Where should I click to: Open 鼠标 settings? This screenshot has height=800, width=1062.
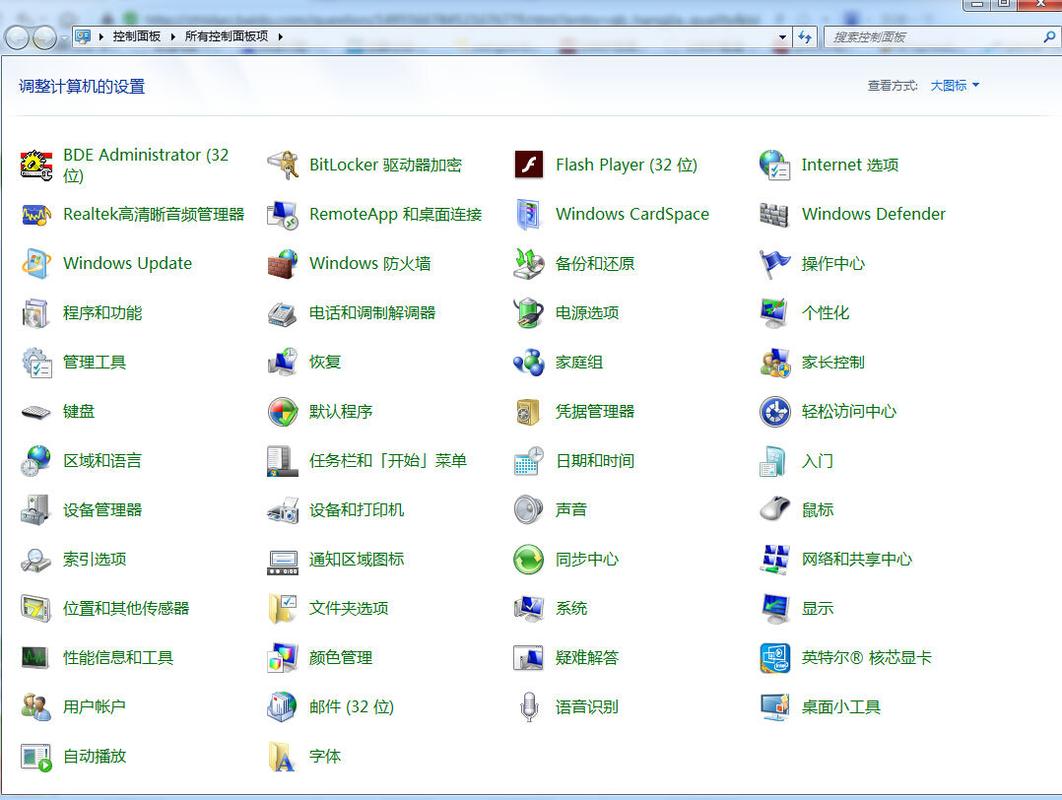[815, 509]
